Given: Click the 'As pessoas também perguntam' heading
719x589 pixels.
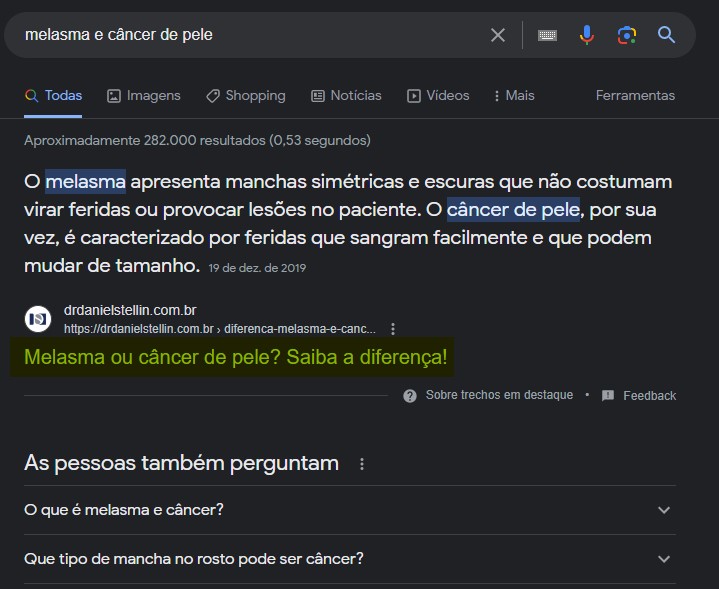Looking at the screenshot, I should click(x=181, y=463).
